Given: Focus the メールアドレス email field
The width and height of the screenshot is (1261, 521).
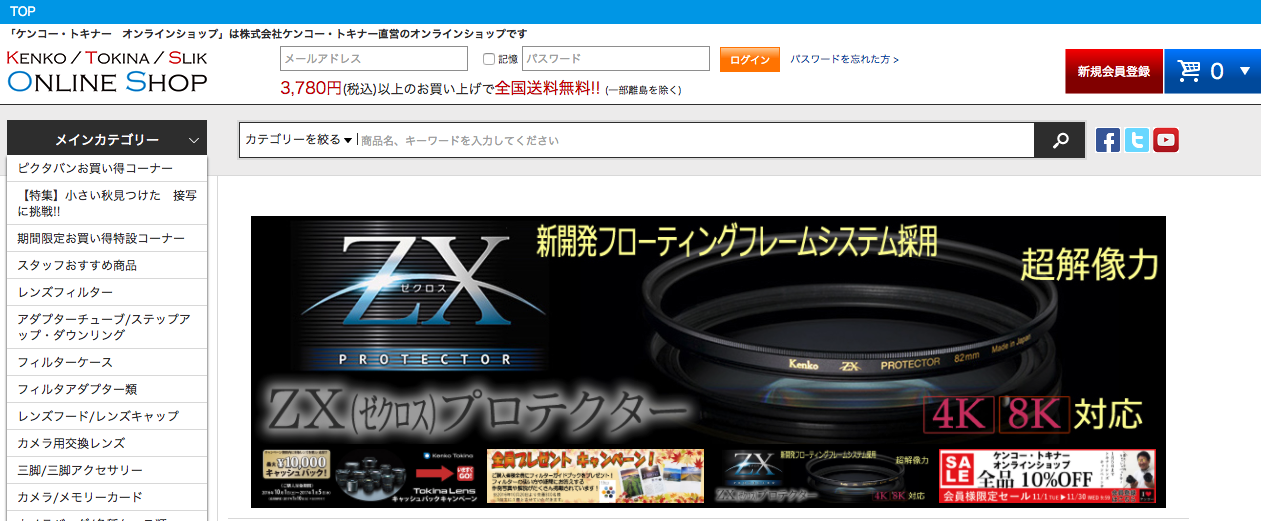Looking at the screenshot, I should (374, 59).
